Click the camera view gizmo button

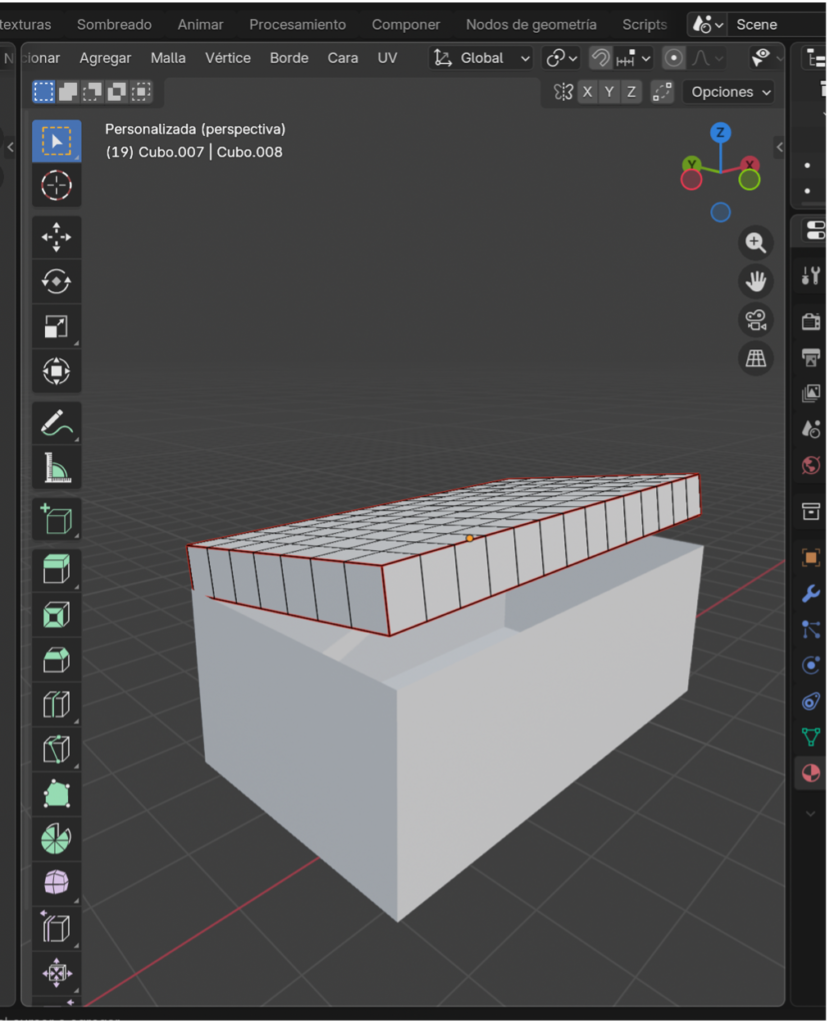(x=756, y=321)
